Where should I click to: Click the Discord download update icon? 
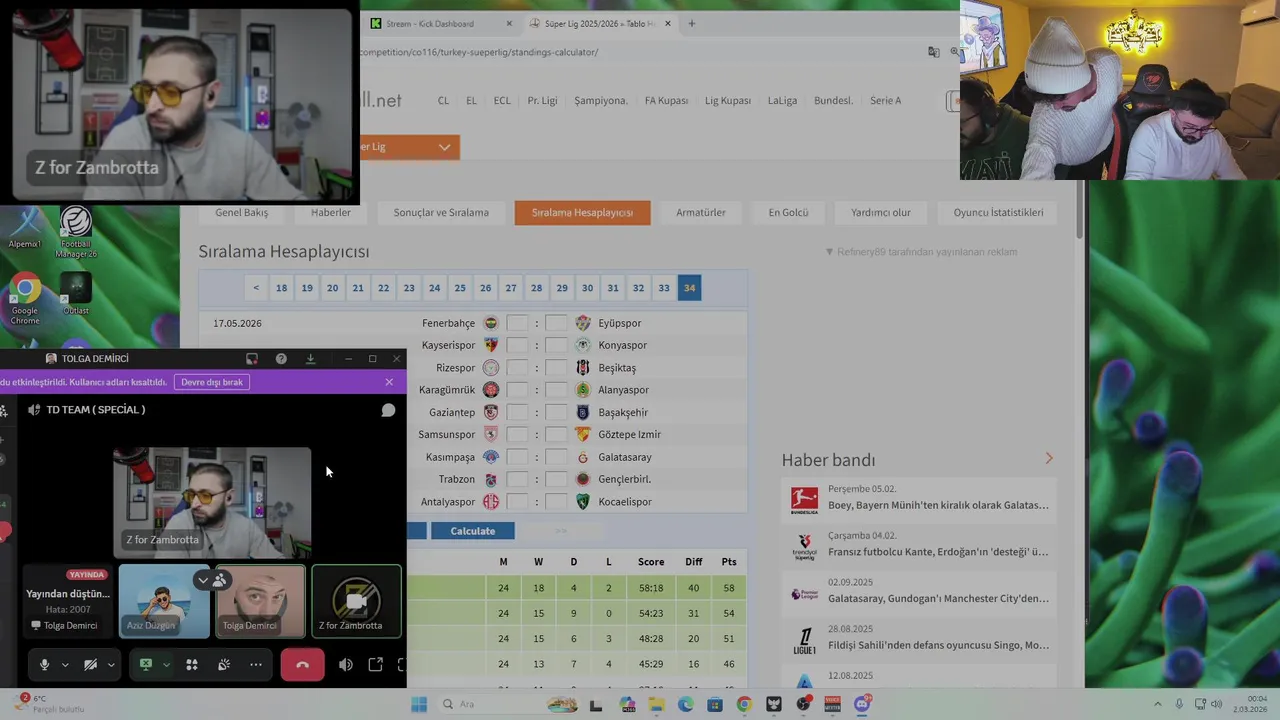coord(310,358)
